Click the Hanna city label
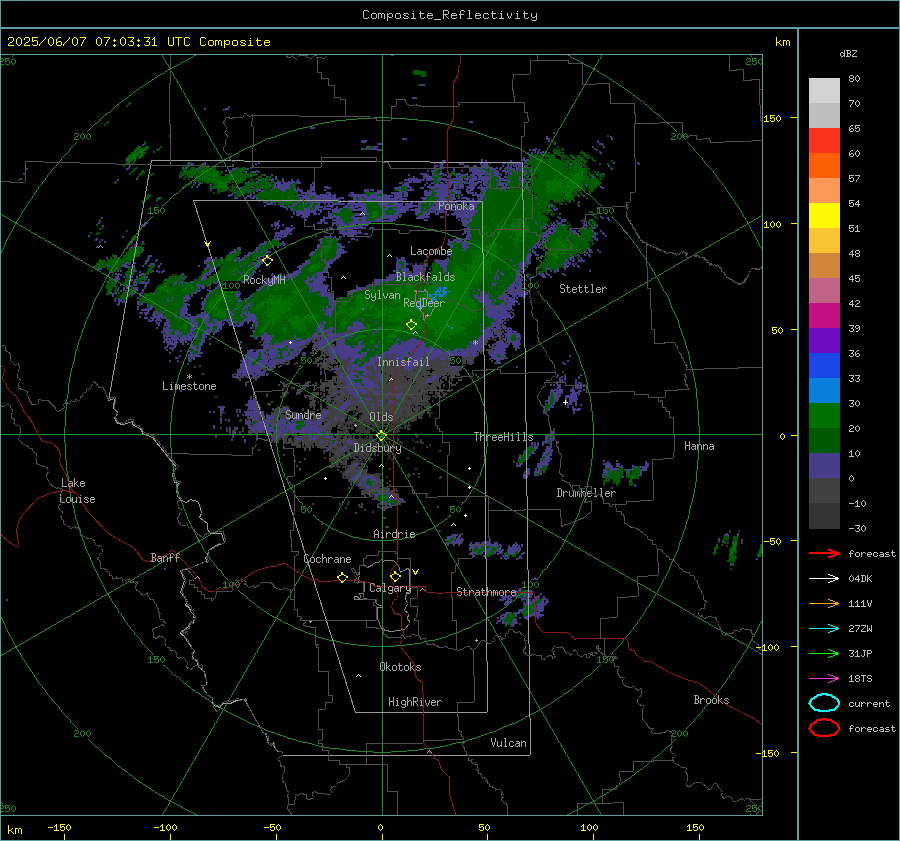Image resolution: width=900 pixels, height=841 pixels. (x=699, y=446)
